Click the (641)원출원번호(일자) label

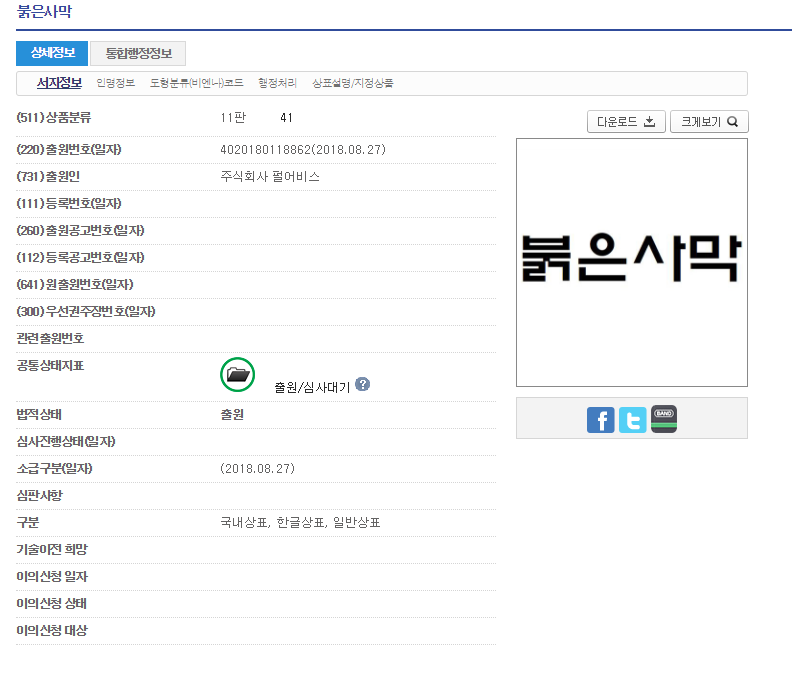75,284
